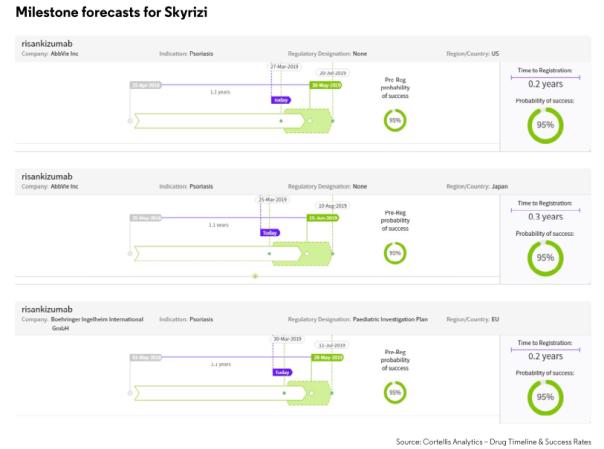Click the small Pre-Reg 95% donut in EU row
604x449 pixels.
[x=395, y=392]
